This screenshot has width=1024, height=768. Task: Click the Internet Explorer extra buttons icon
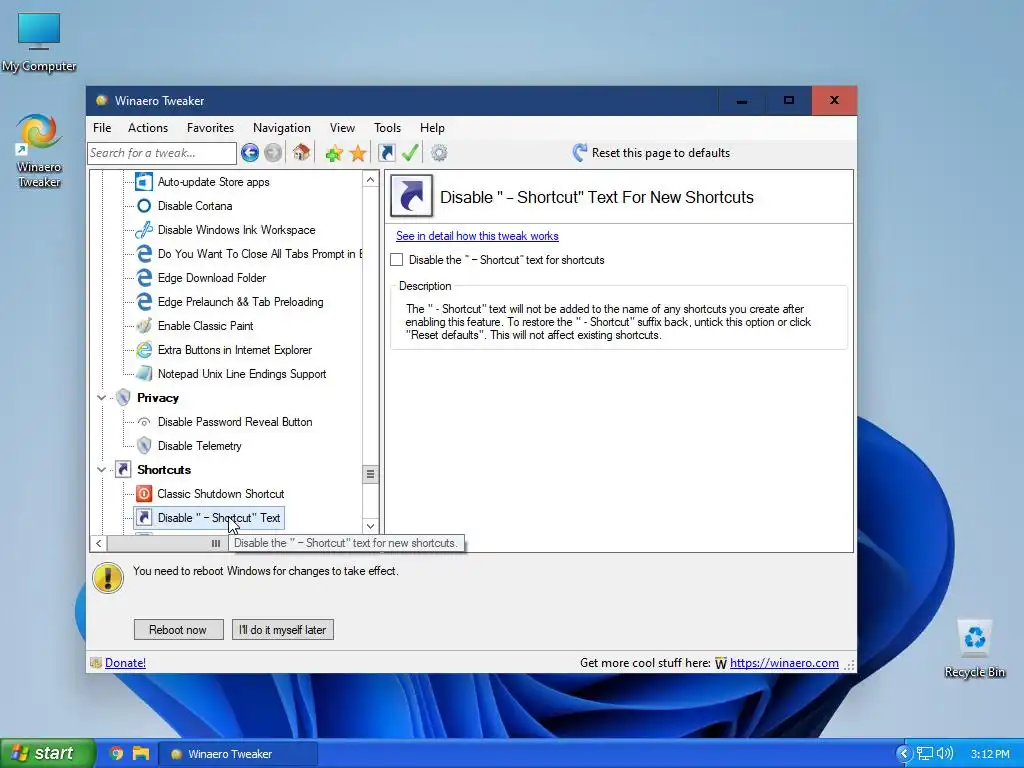click(x=144, y=350)
